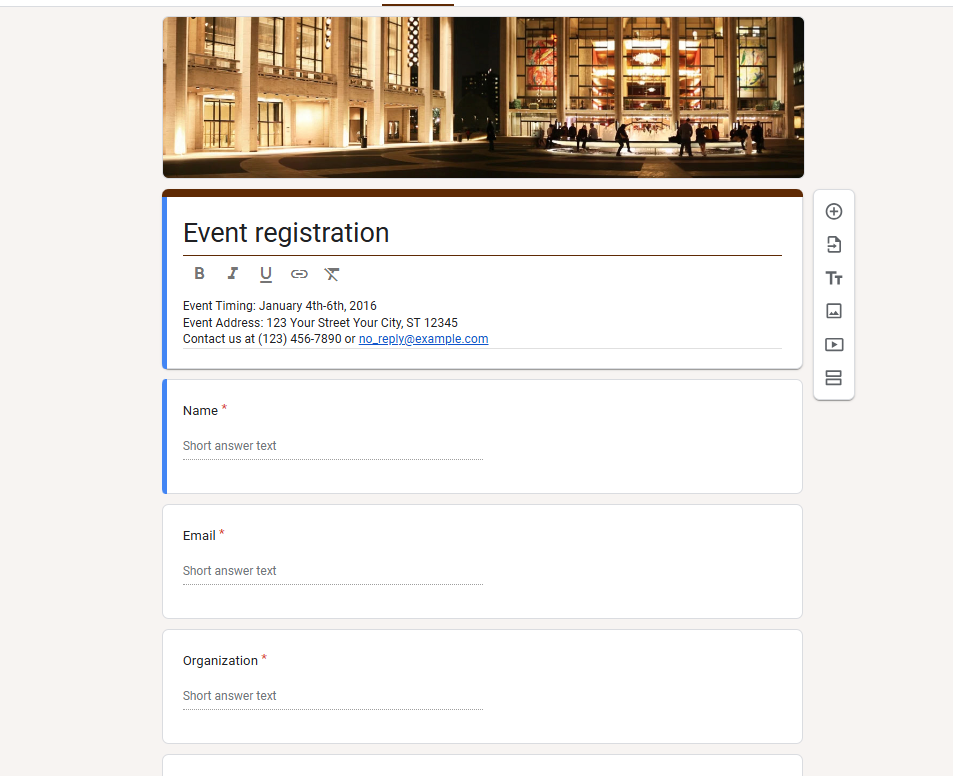Click the short answer field under Email

[x=332, y=571]
